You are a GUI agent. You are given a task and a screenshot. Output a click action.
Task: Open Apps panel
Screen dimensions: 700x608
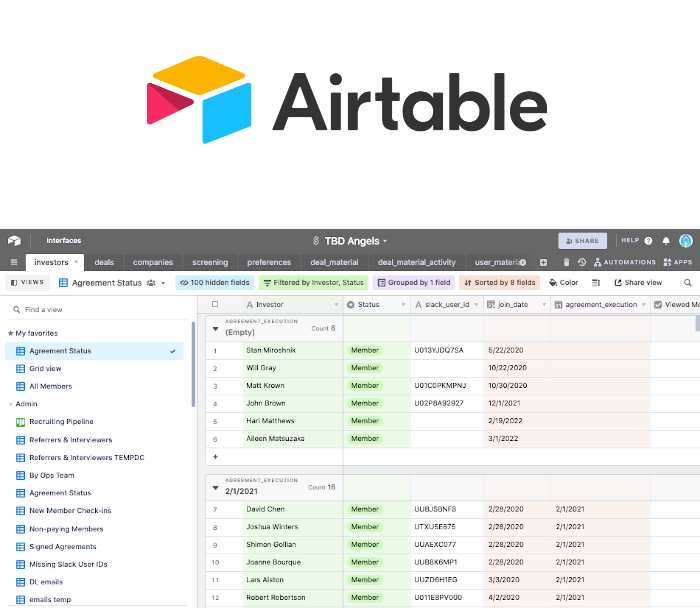678,262
